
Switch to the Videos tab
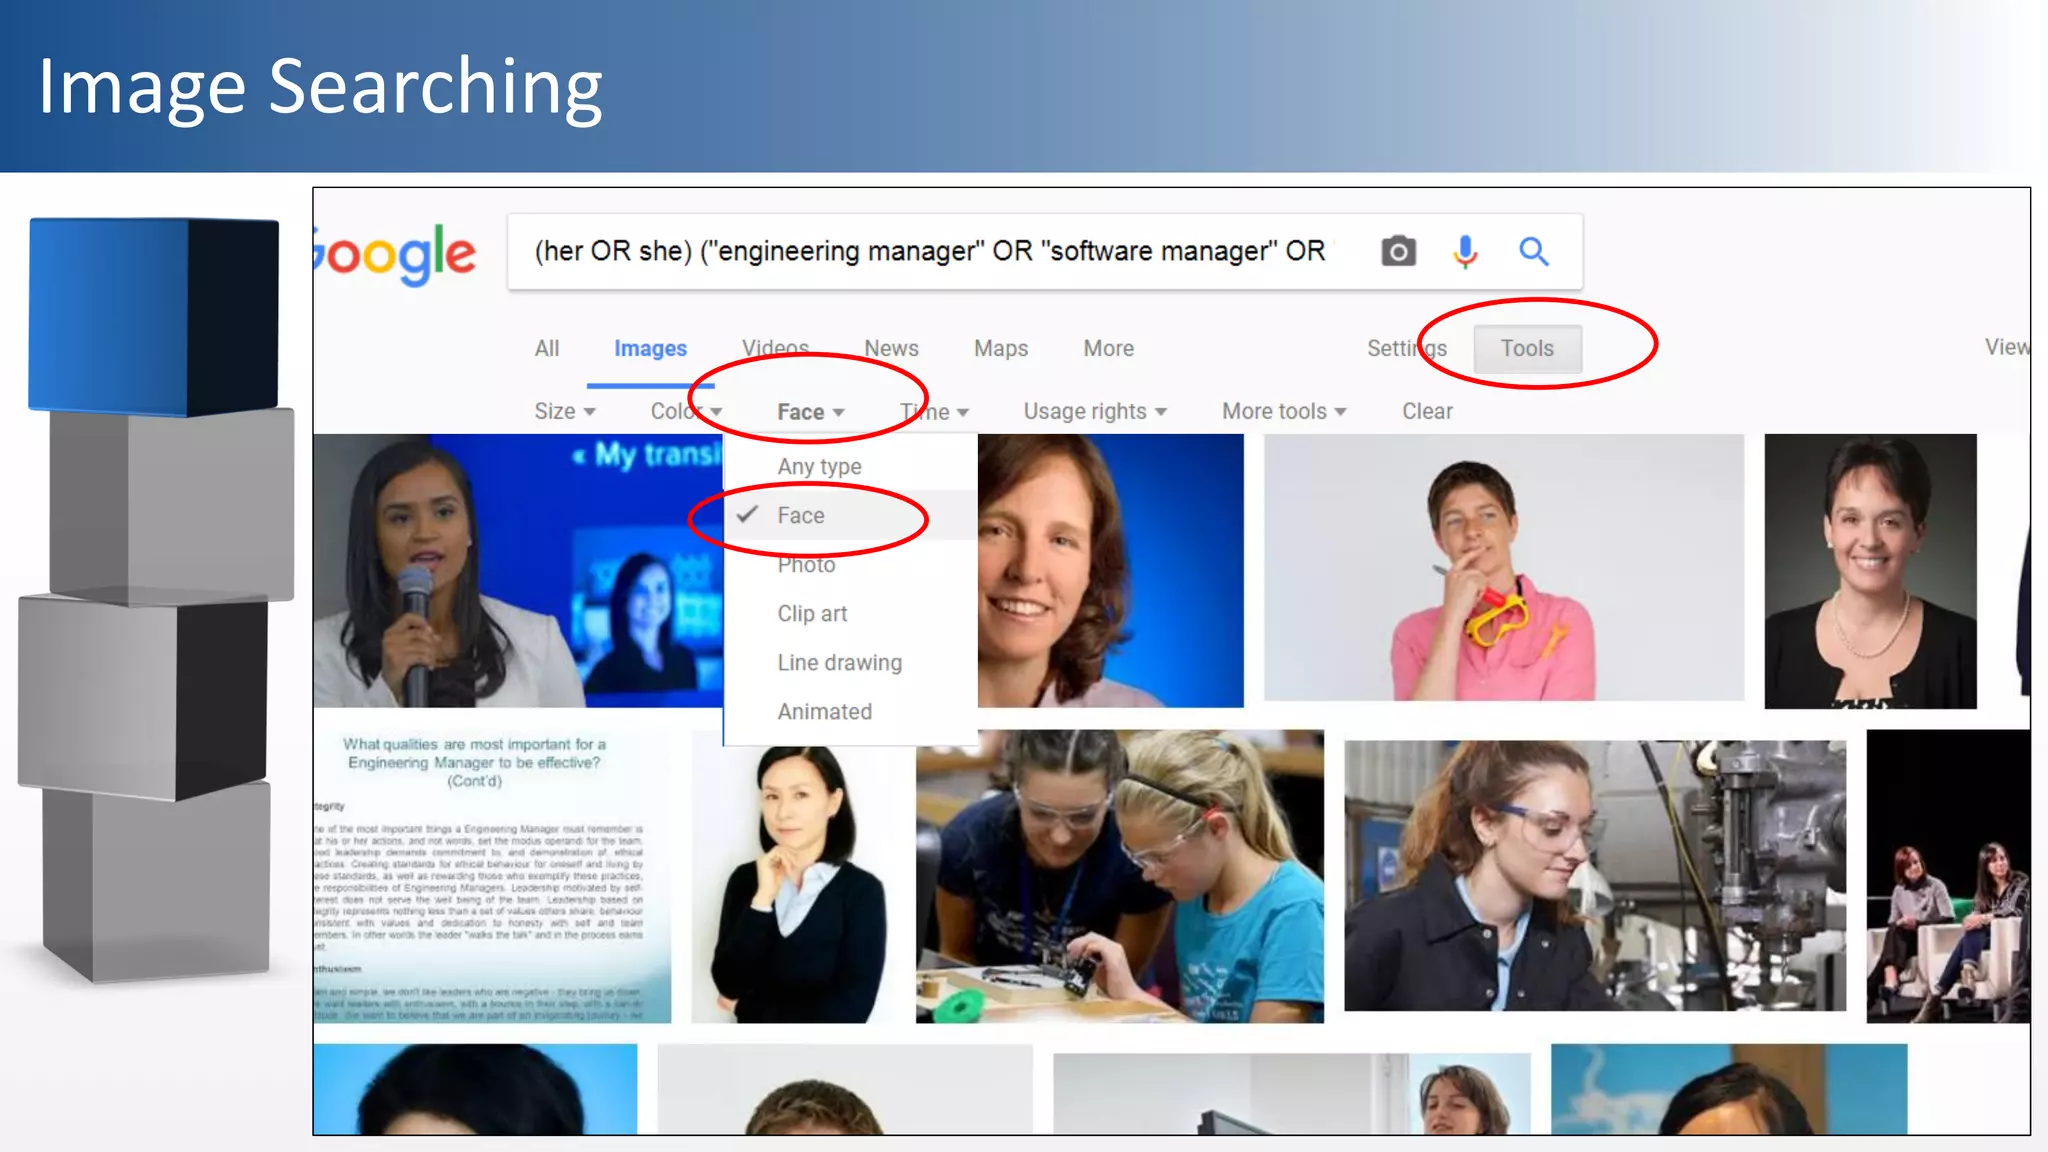pos(775,348)
